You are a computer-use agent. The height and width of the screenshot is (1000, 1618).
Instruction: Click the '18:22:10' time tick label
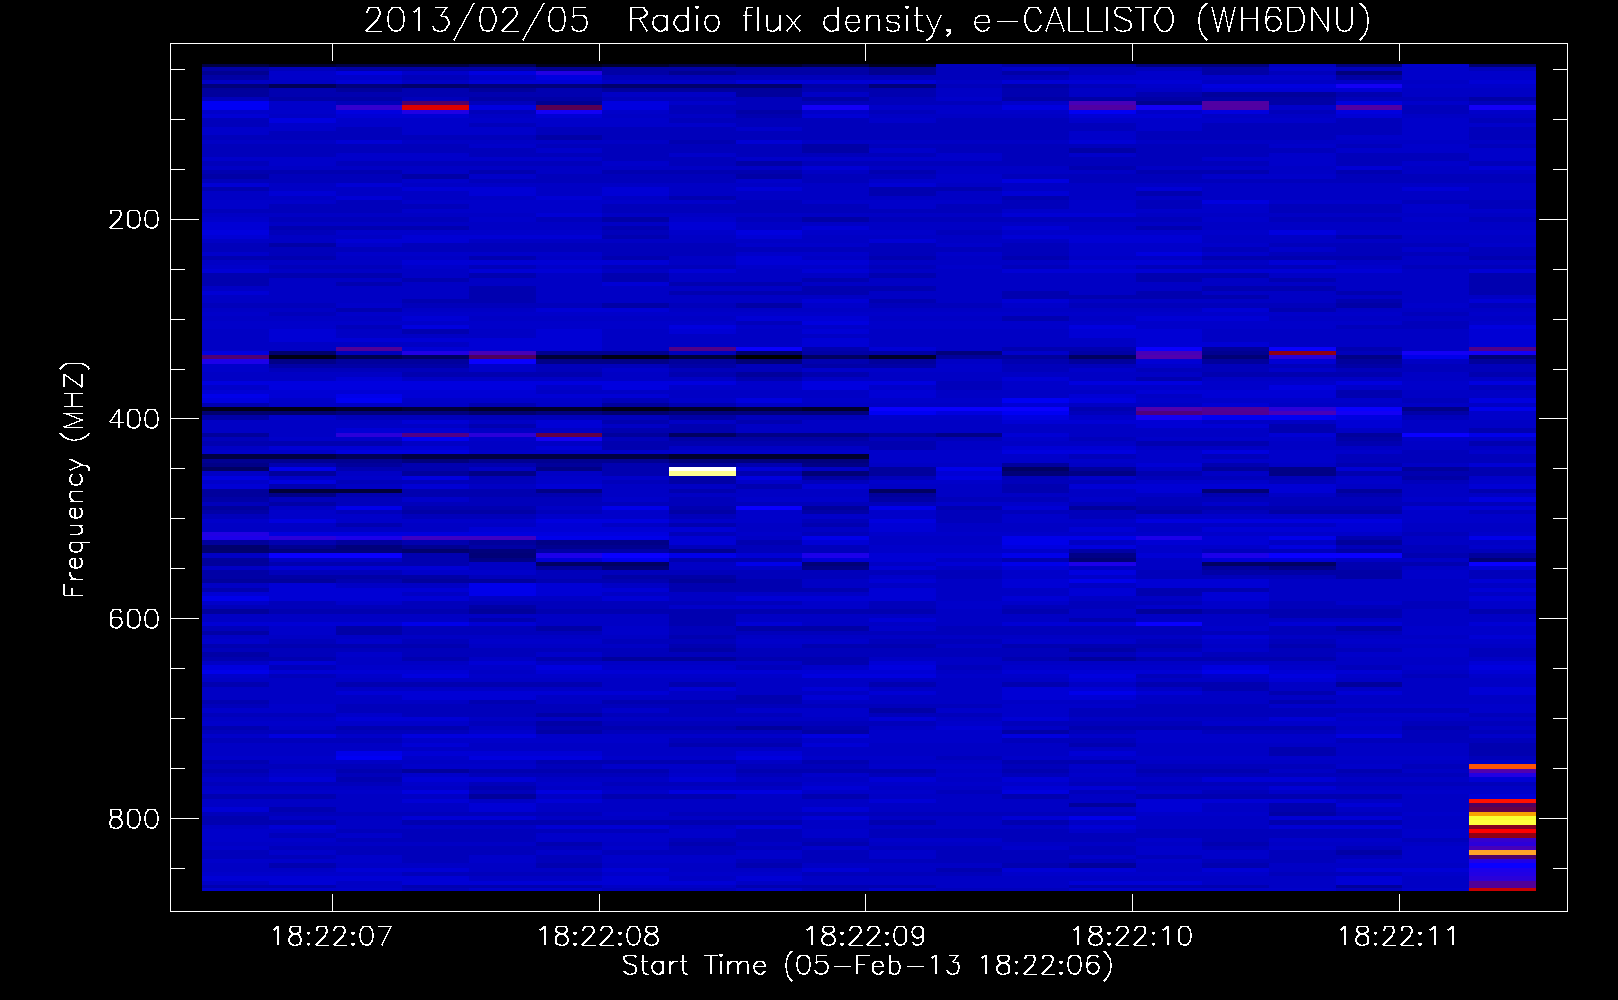(x=1132, y=937)
